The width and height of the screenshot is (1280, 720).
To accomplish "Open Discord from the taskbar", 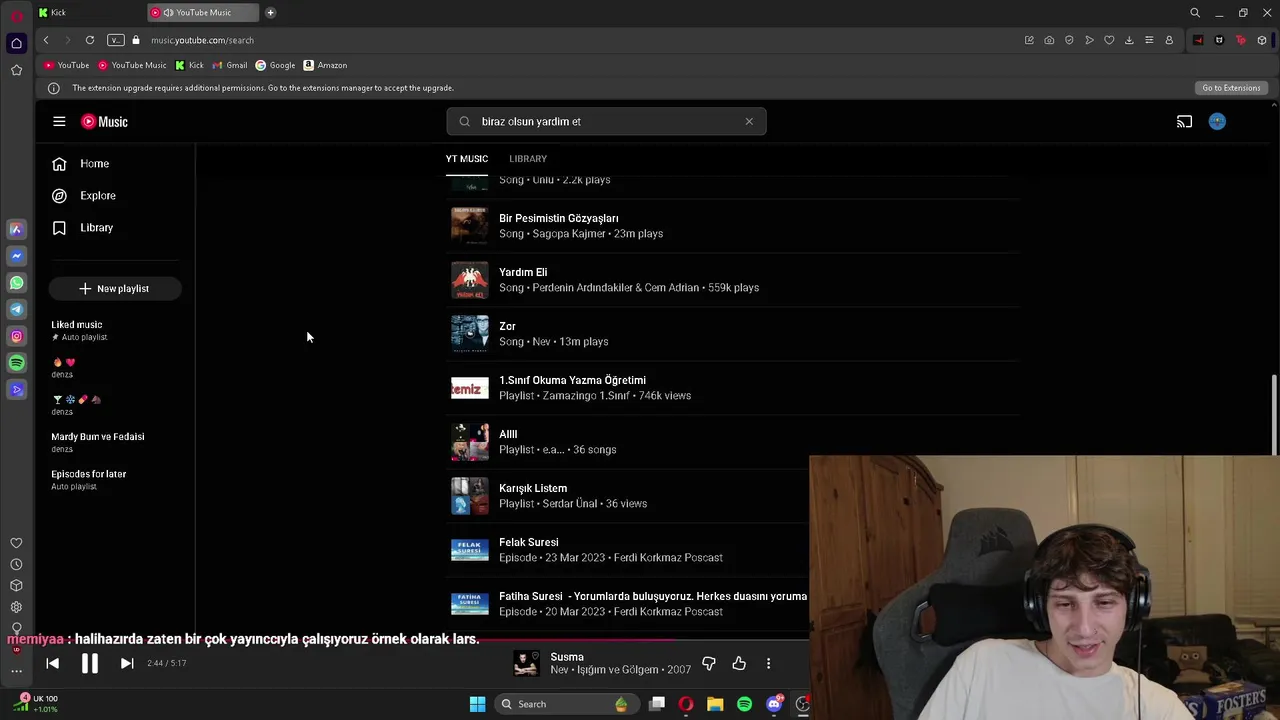I will tap(773, 704).
